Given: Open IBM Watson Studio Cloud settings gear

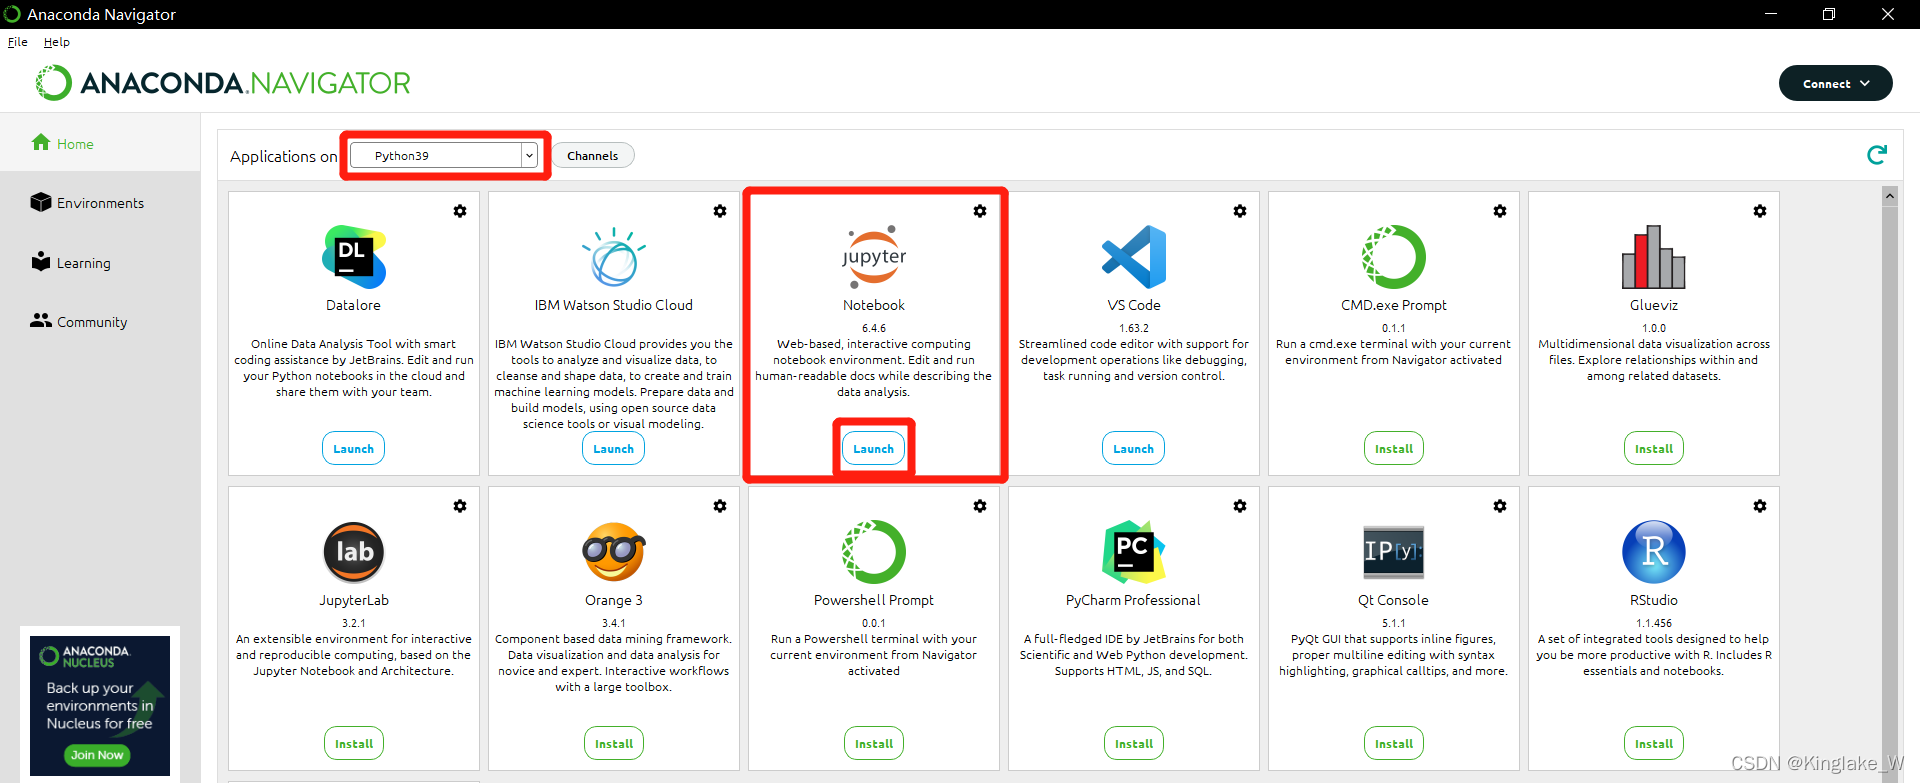Looking at the screenshot, I should tap(720, 211).
